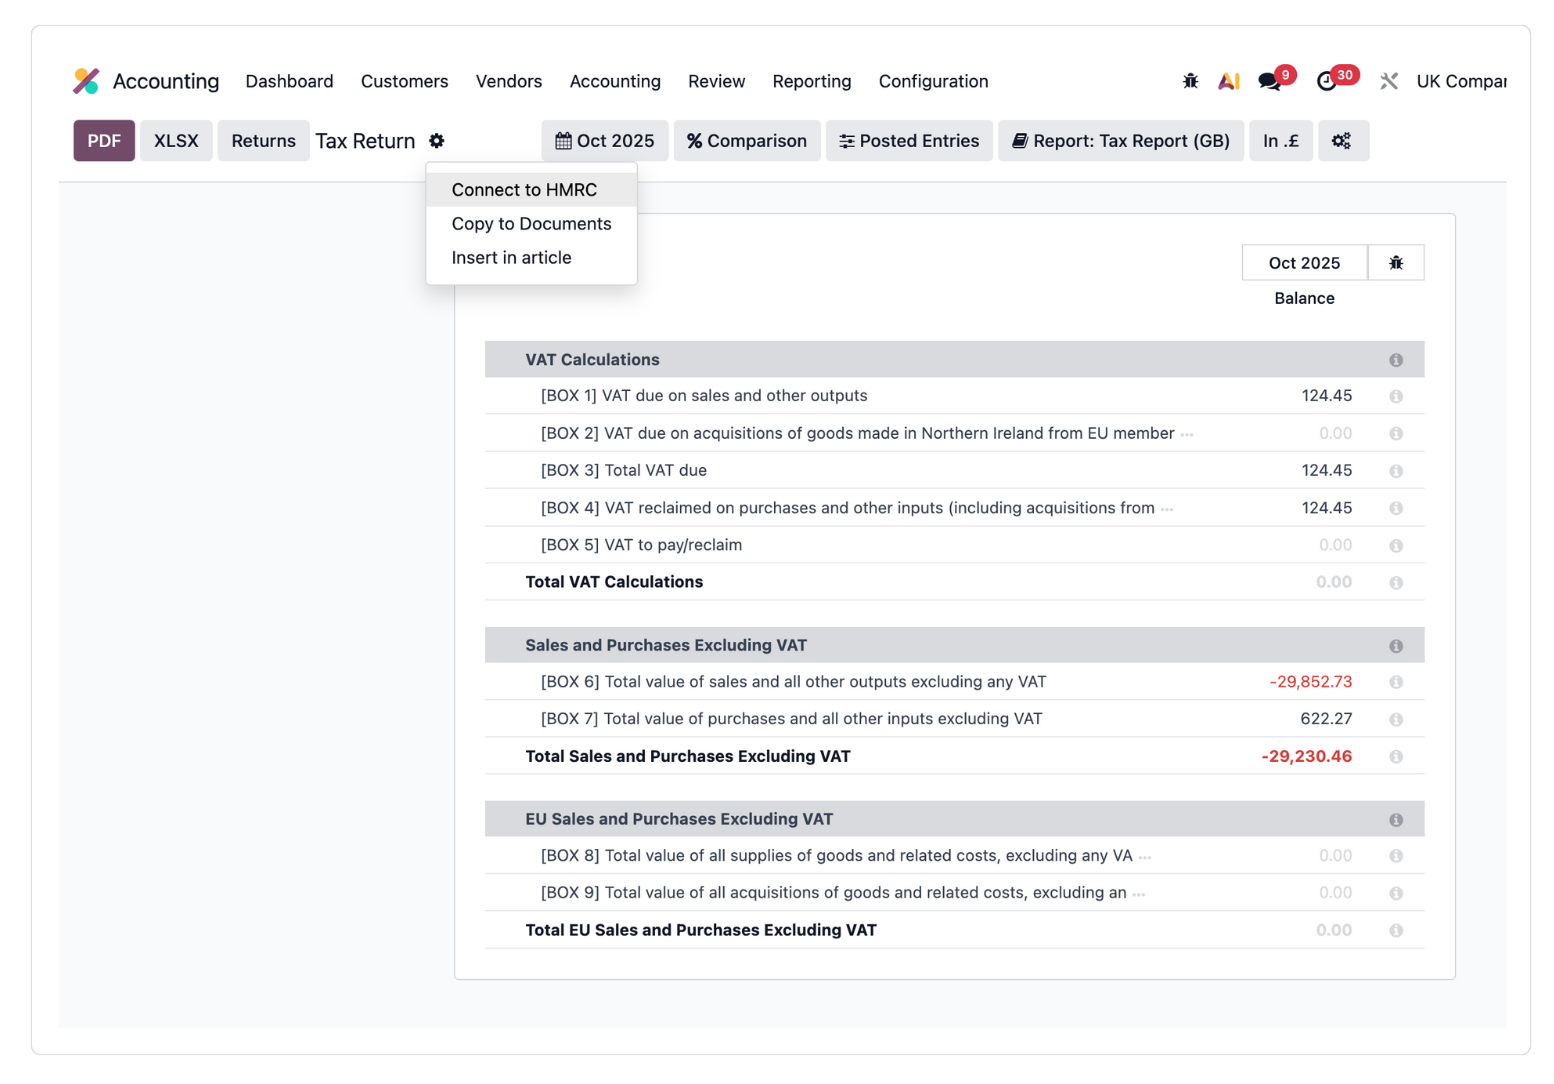Screen dimensions: 1554x1084
Task: Open Report: Tax Report (GB) selector
Action: (1121, 141)
